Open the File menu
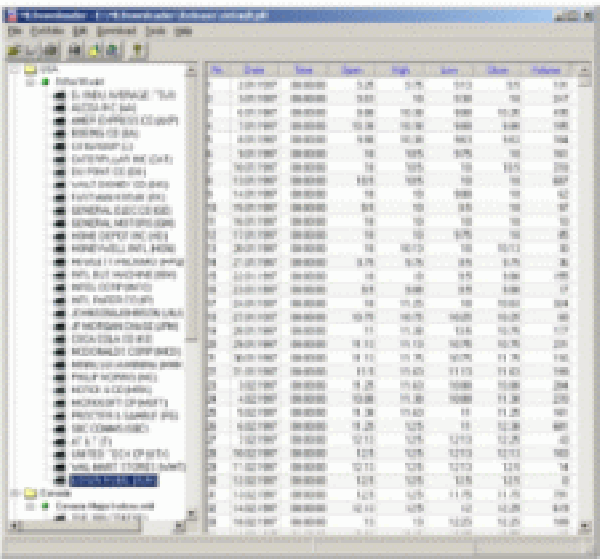Viewport: 600px width, 559px height. (15, 31)
